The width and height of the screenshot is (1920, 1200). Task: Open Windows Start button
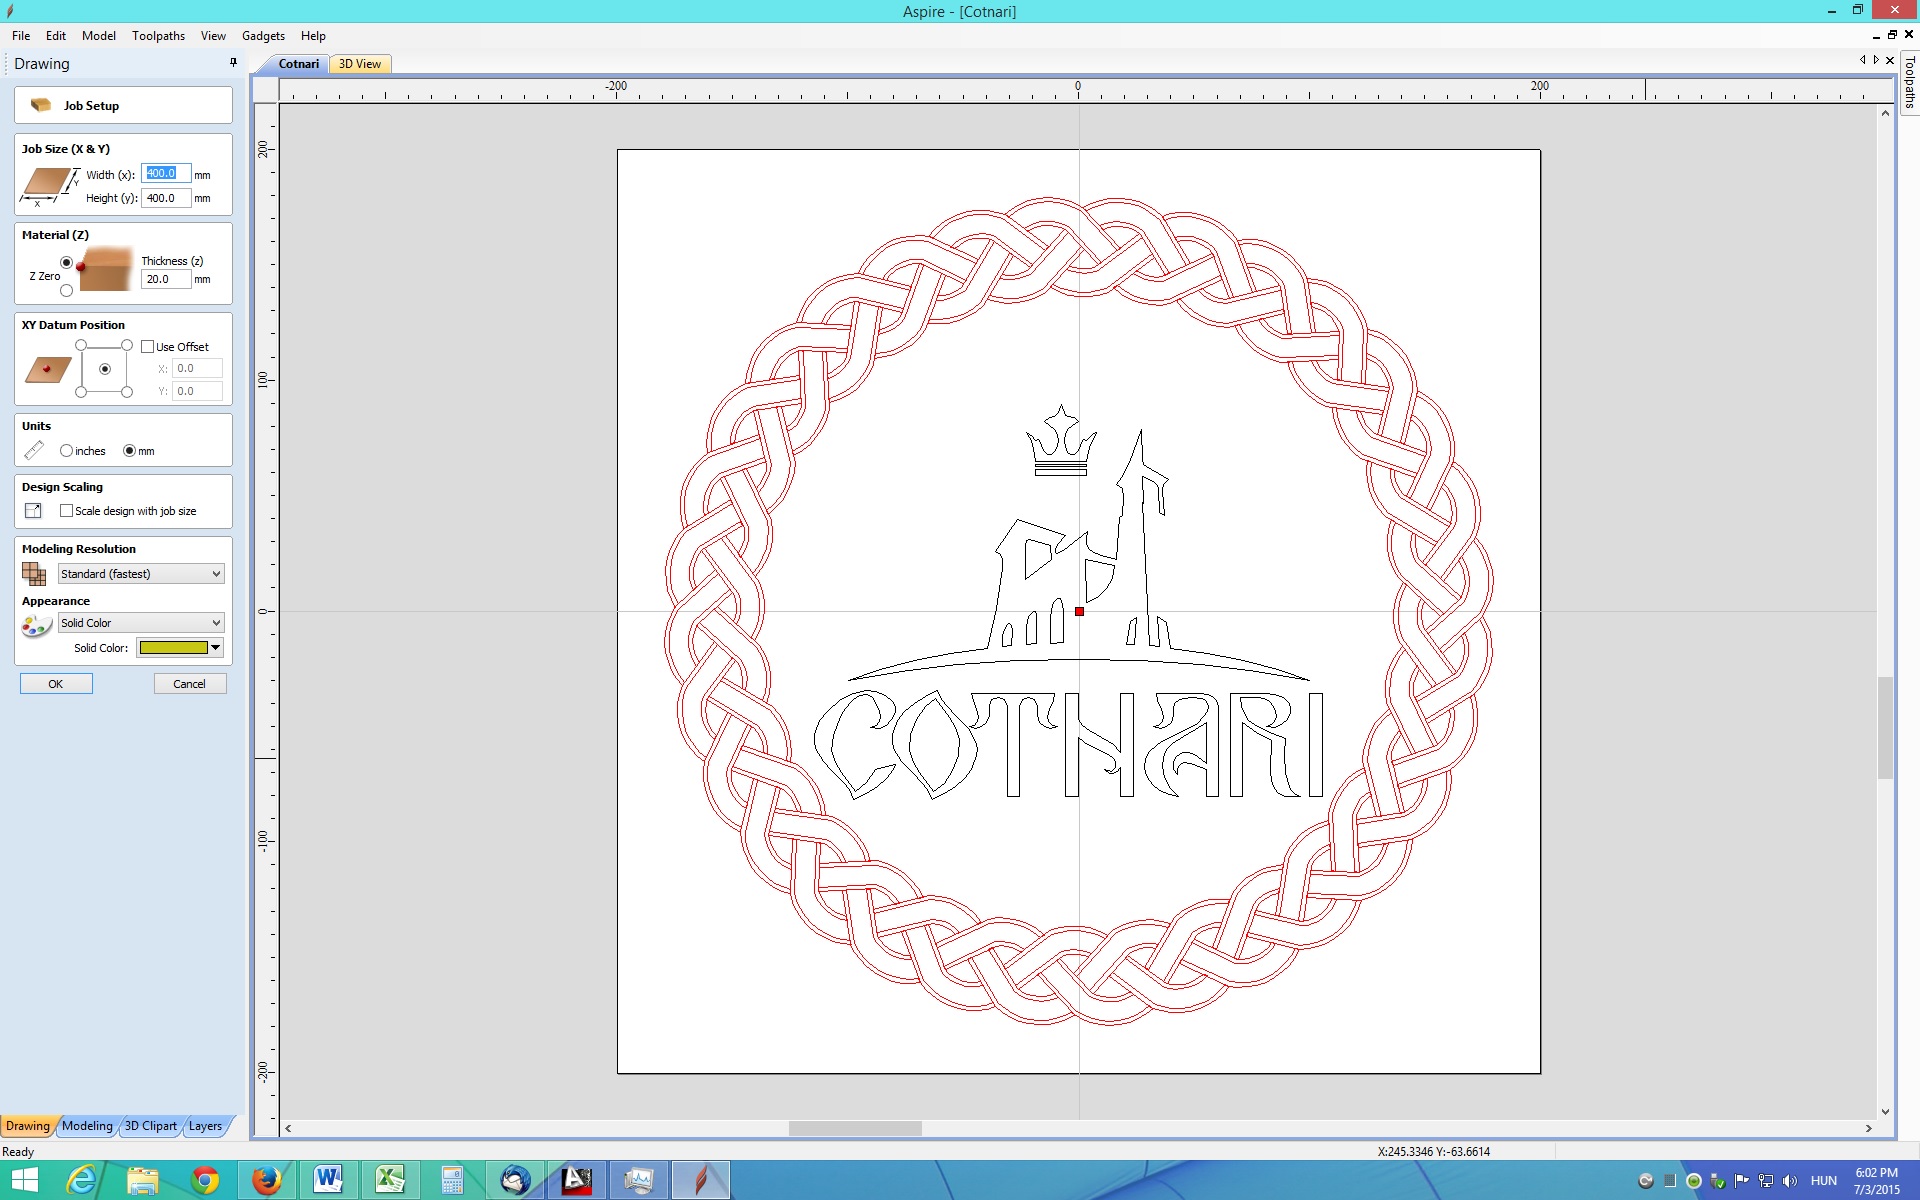pyautogui.click(x=24, y=1180)
